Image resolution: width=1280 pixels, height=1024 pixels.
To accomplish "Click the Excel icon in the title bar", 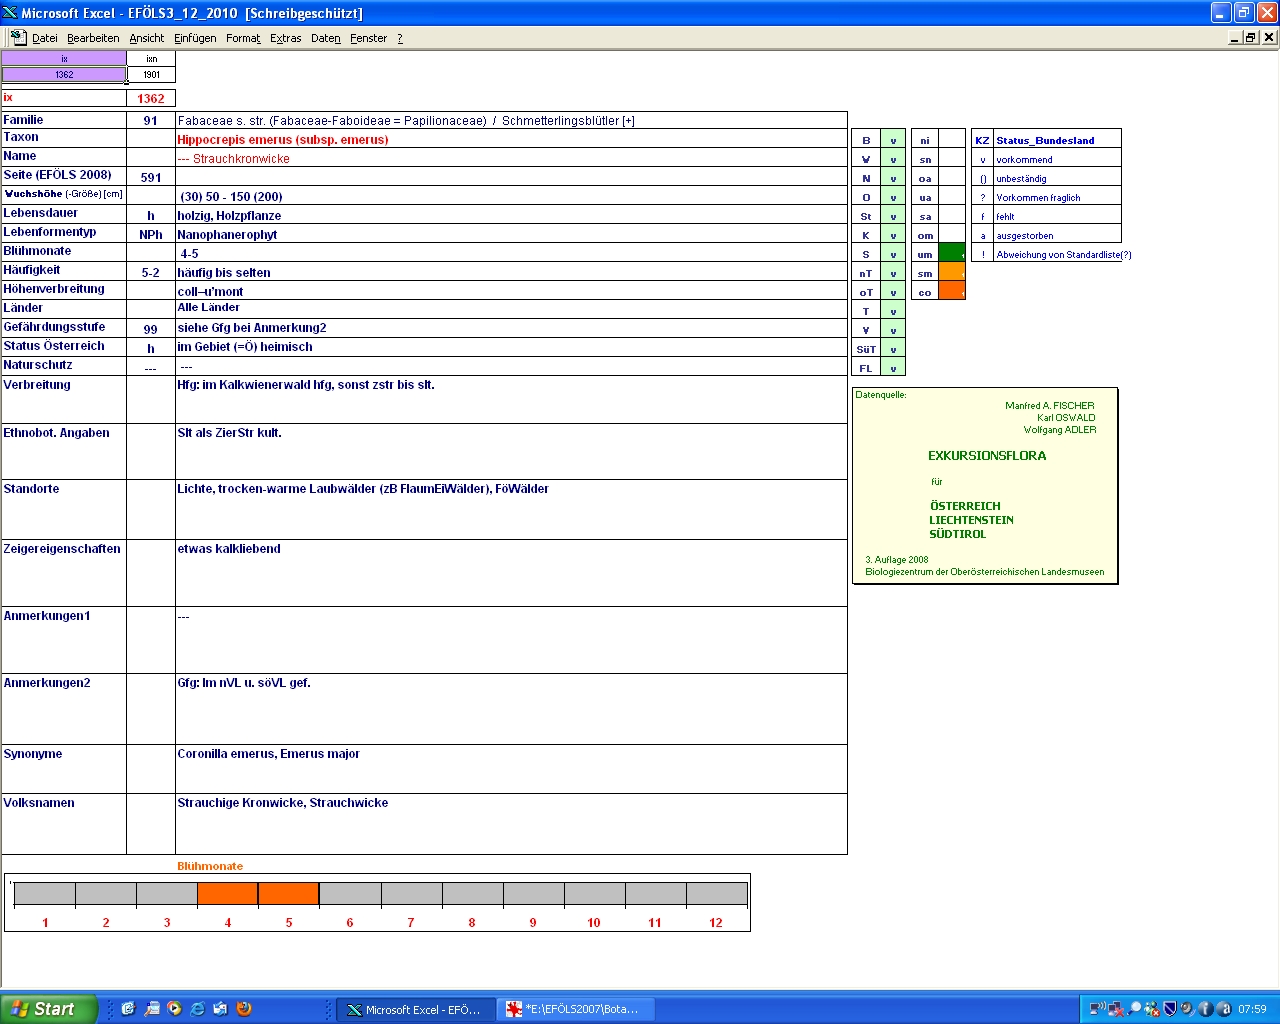I will pos(10,13).
